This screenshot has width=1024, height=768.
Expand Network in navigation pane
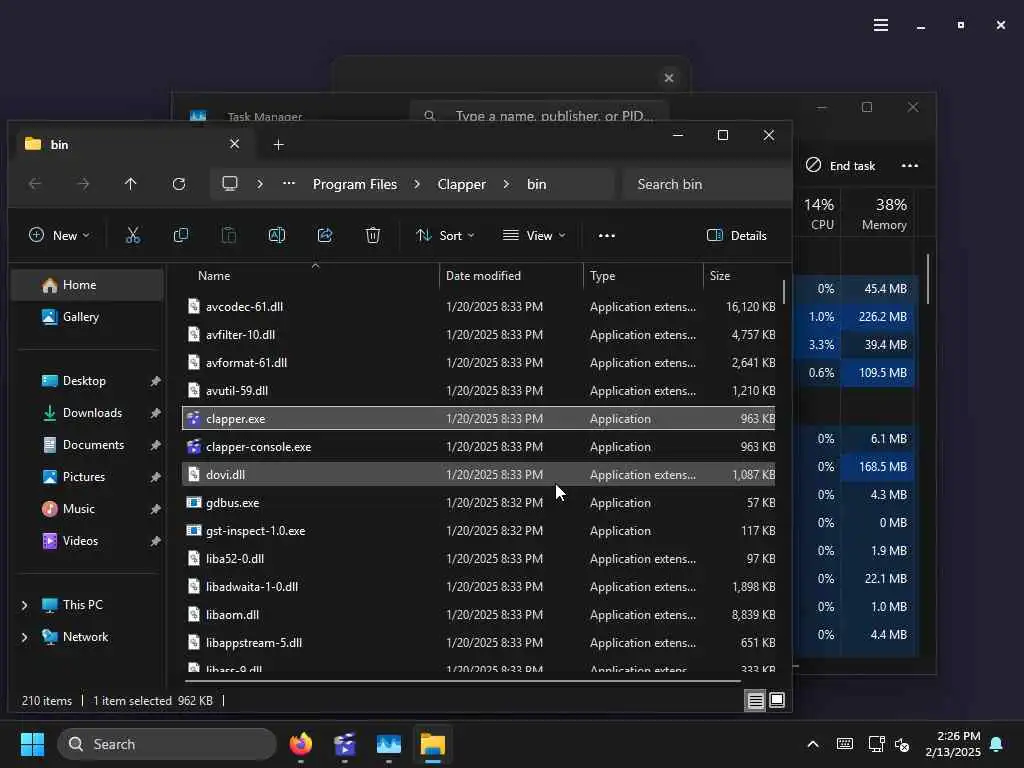tap(25, 637)
